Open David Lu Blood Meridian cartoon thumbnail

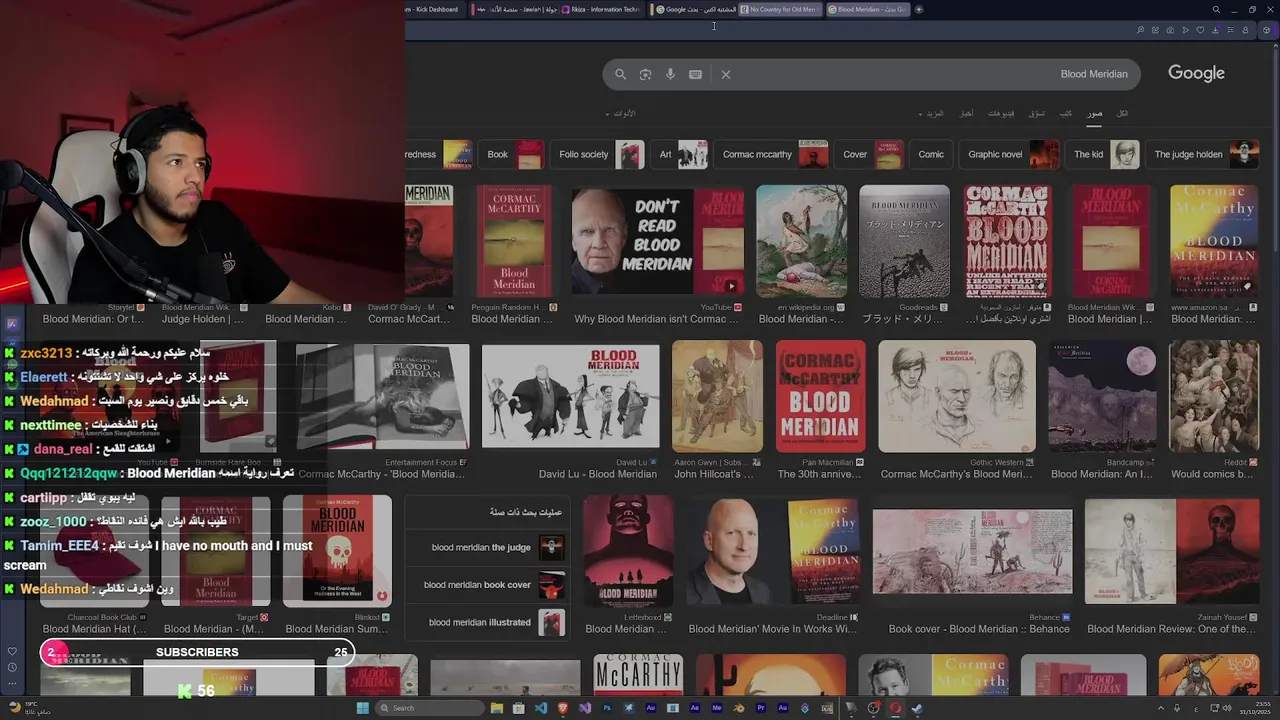pyautogui.click(x=570, y=397)
